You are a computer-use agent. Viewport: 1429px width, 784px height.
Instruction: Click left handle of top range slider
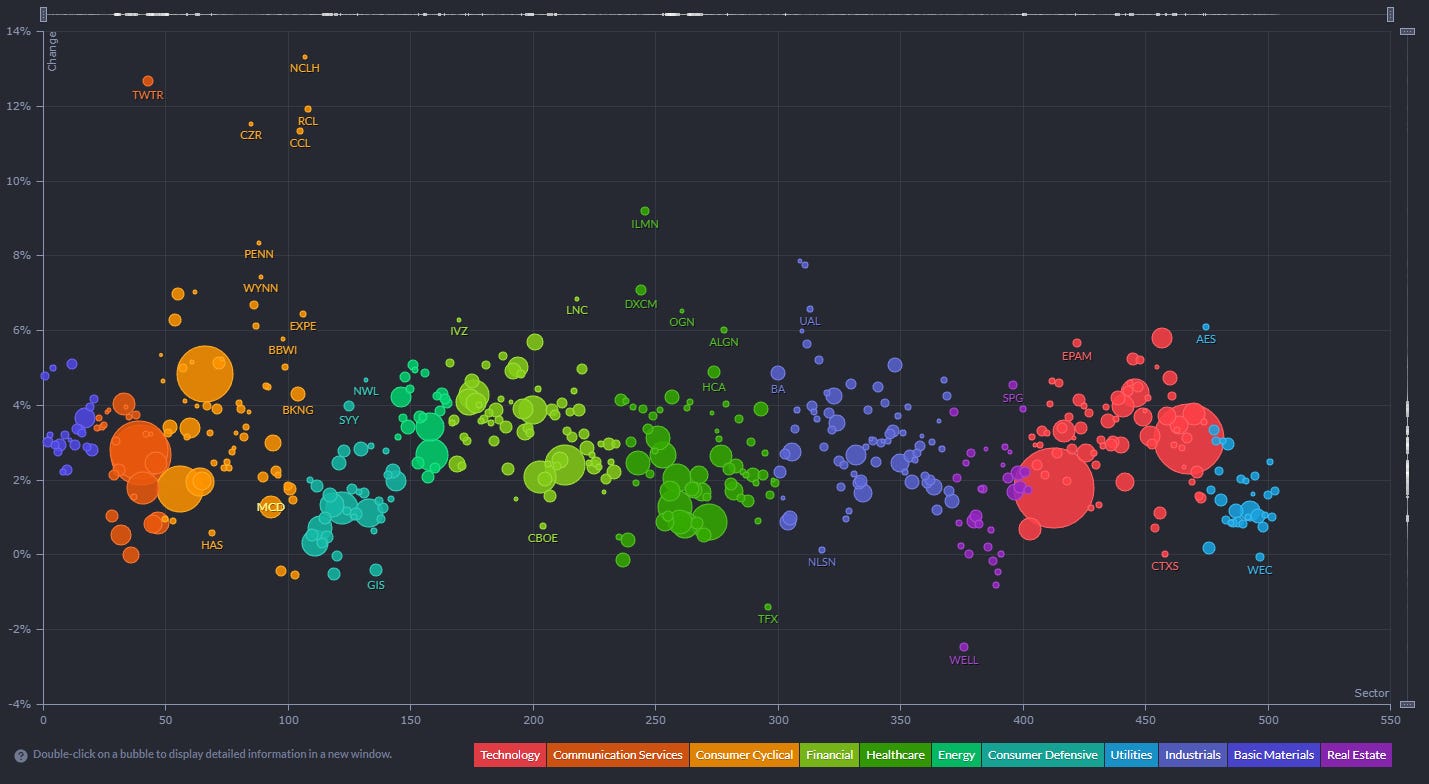point(43,14)
